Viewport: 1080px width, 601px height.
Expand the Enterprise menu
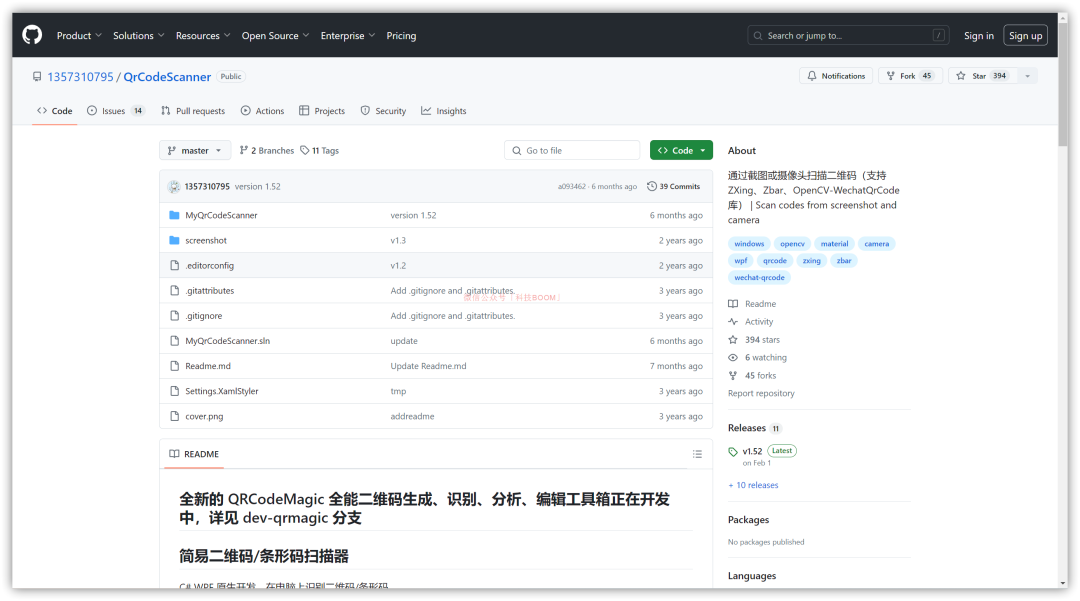coord(347,36)
